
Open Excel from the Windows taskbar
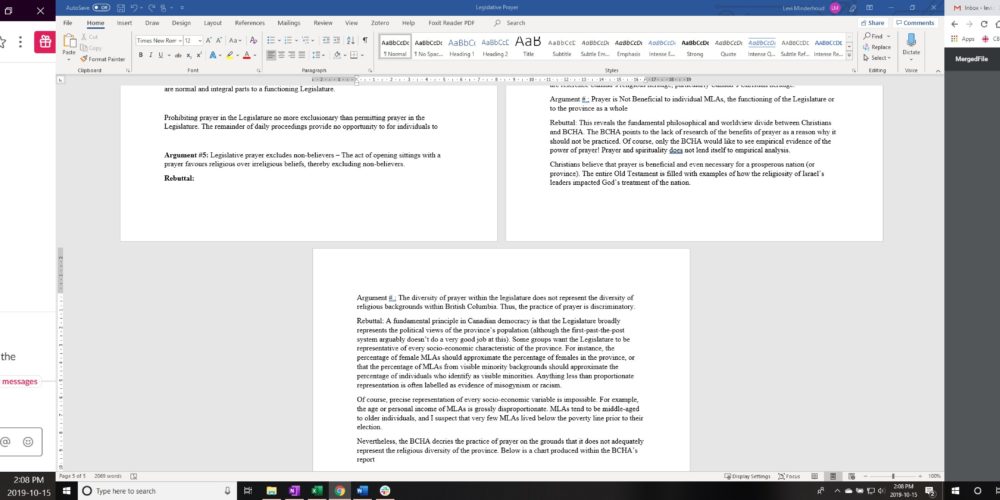[x=318, y=491]
